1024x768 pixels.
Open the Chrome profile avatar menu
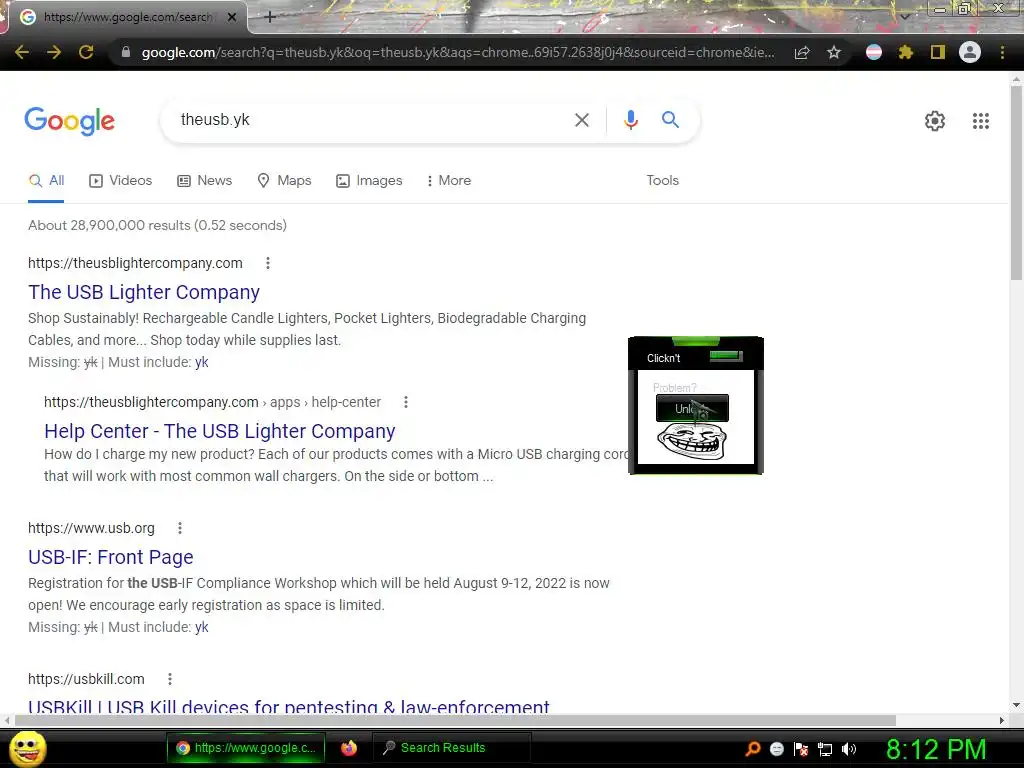pyautogui.click(x=970, y=52)
